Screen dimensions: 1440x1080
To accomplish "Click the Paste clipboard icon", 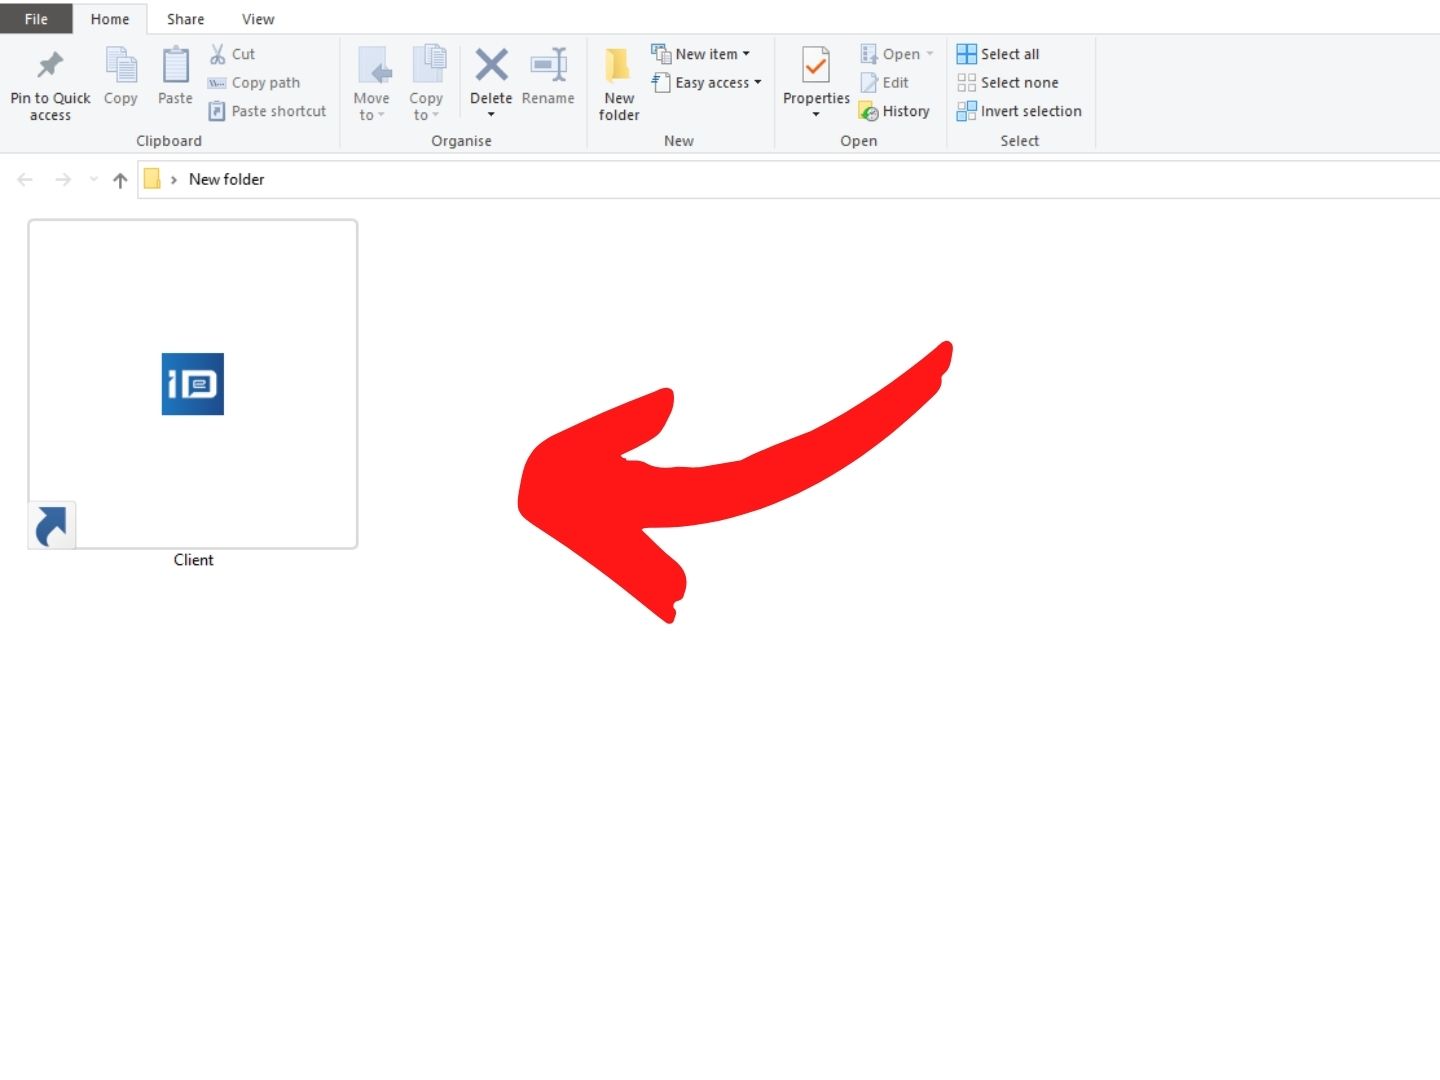I will point(175,66).
